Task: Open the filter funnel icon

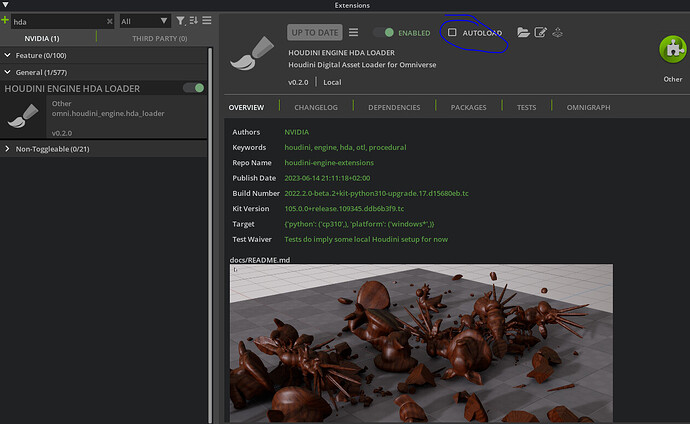Action: tap(180, 21)
